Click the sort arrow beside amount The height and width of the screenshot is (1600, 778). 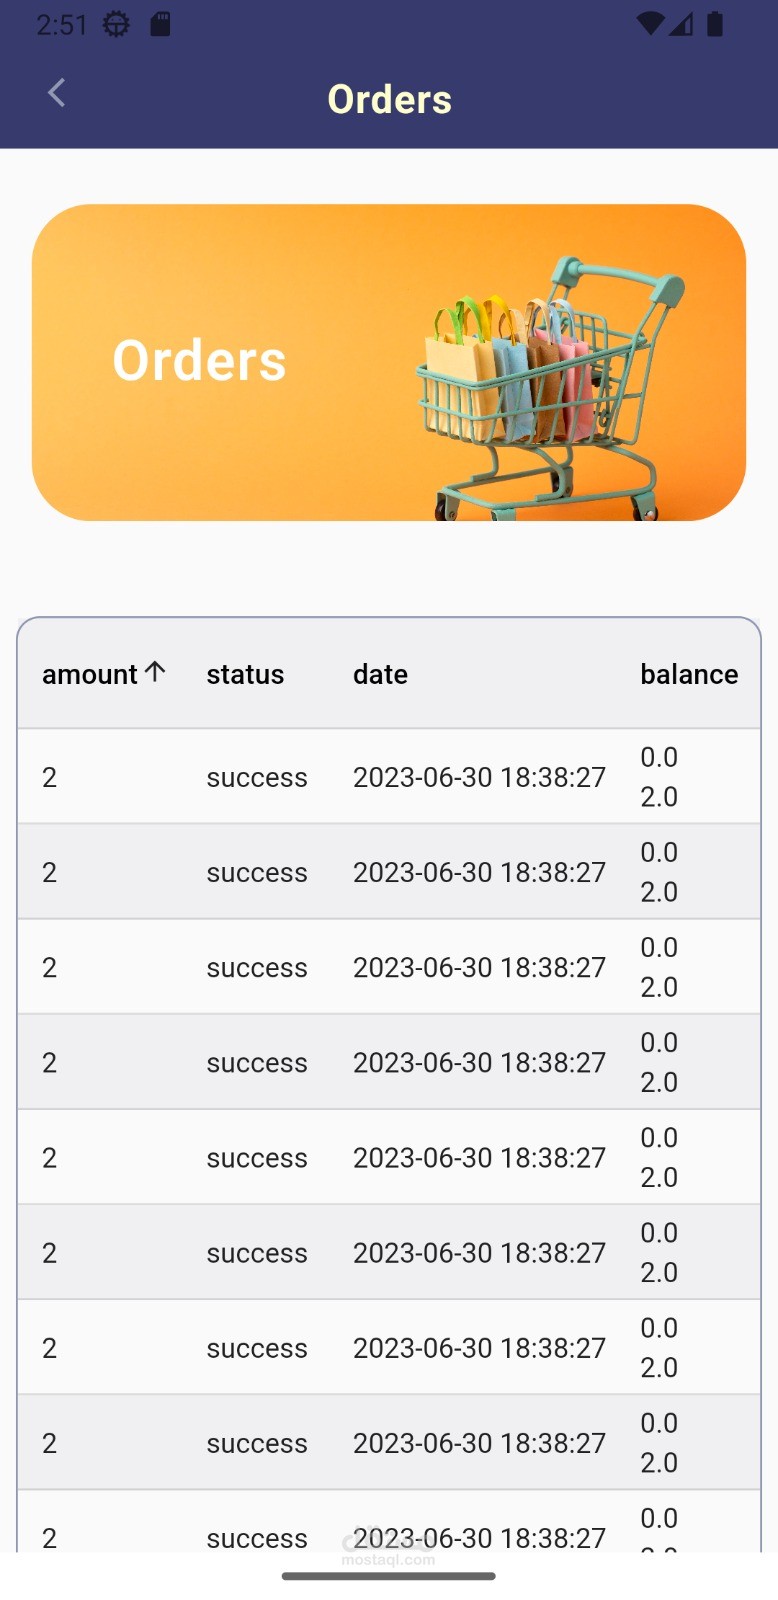tap(155, 672)
